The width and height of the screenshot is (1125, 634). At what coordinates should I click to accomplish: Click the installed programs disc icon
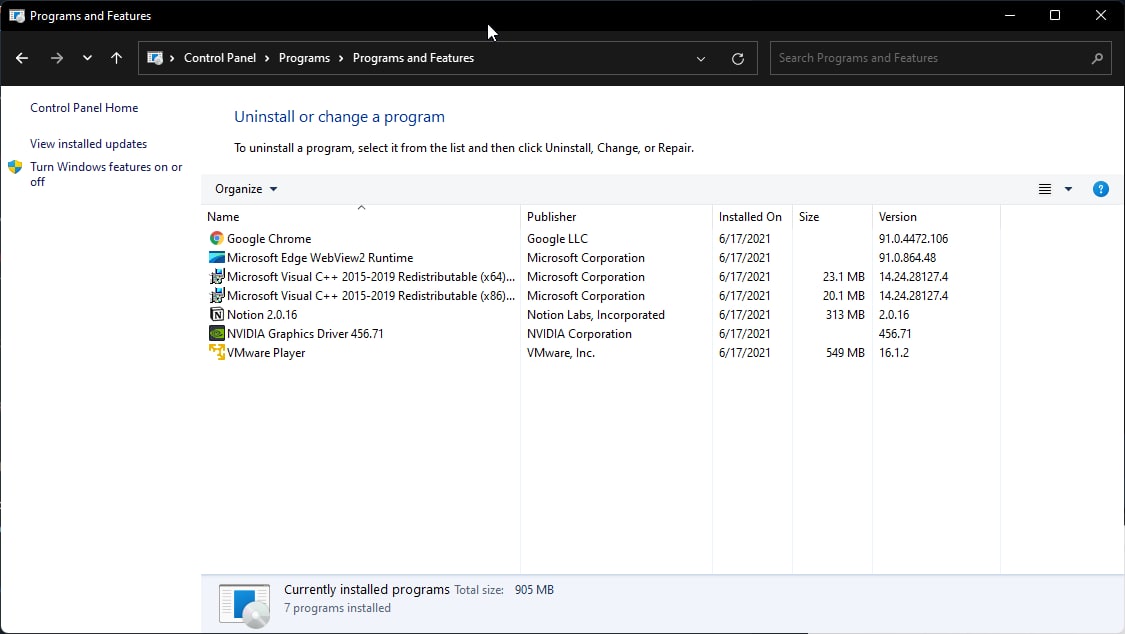[x=245, y=605]
